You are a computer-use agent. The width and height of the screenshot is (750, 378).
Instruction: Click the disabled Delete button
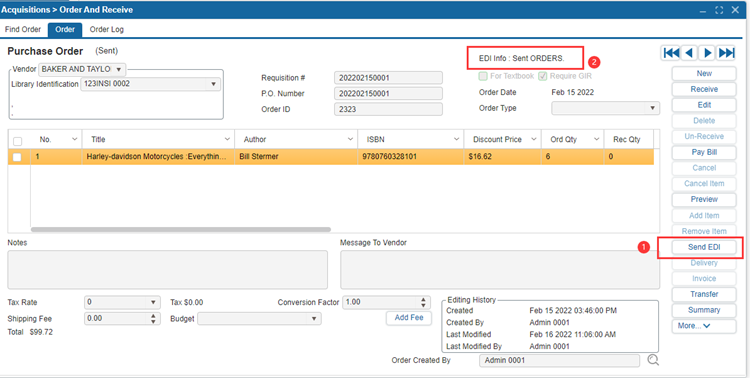click(704, 121)
